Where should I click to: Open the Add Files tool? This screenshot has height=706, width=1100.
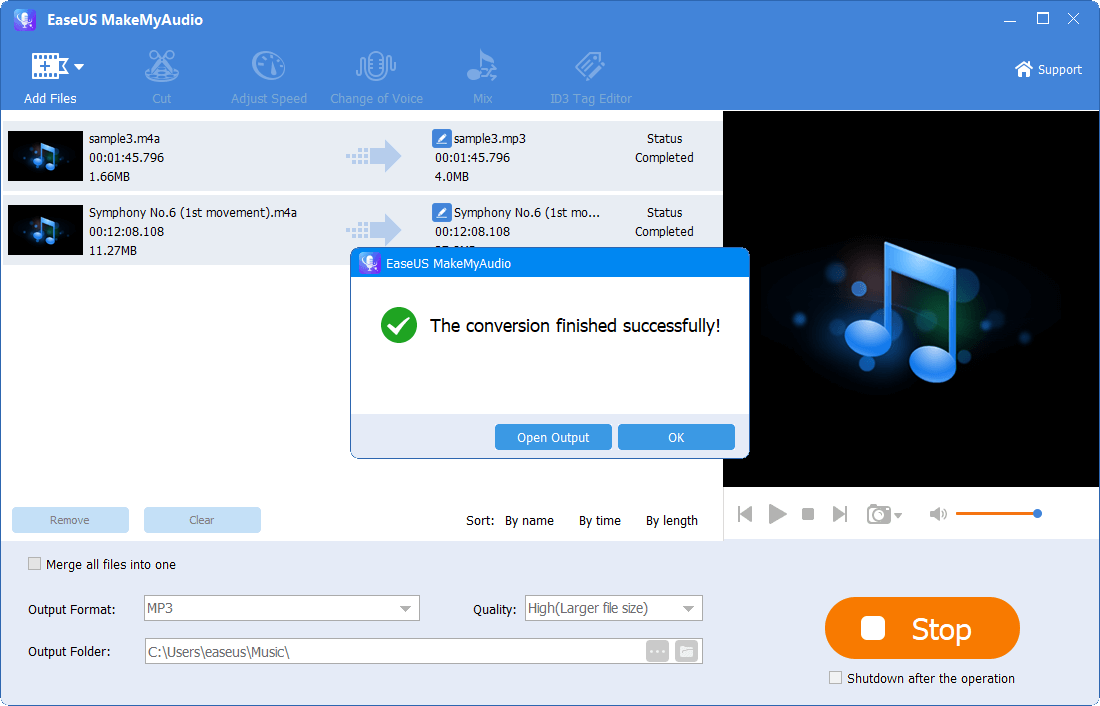point(44,70)
